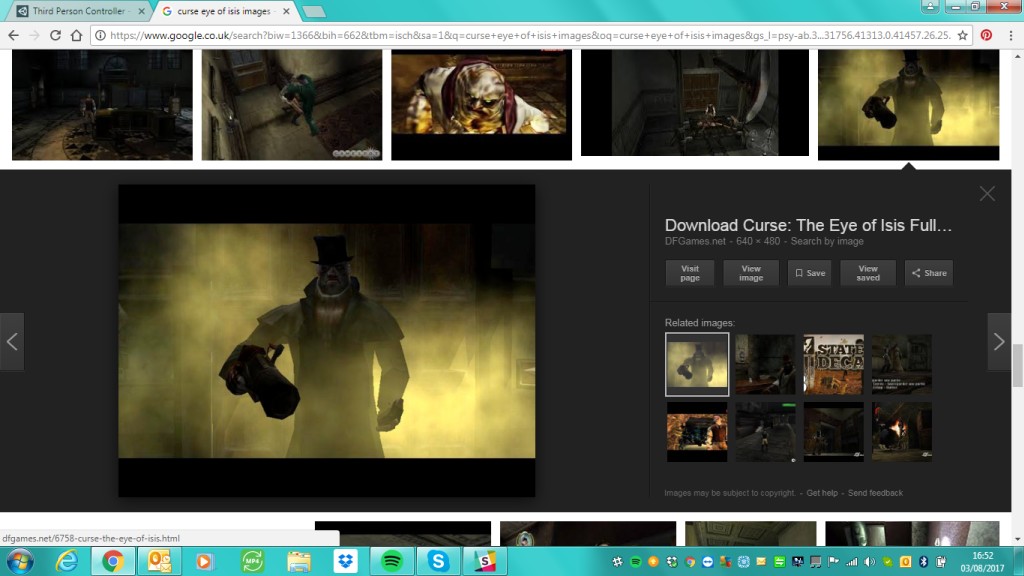Click the Get help link
The width and height of the screenshot is (1024, 576).
[x=822, y=493]
